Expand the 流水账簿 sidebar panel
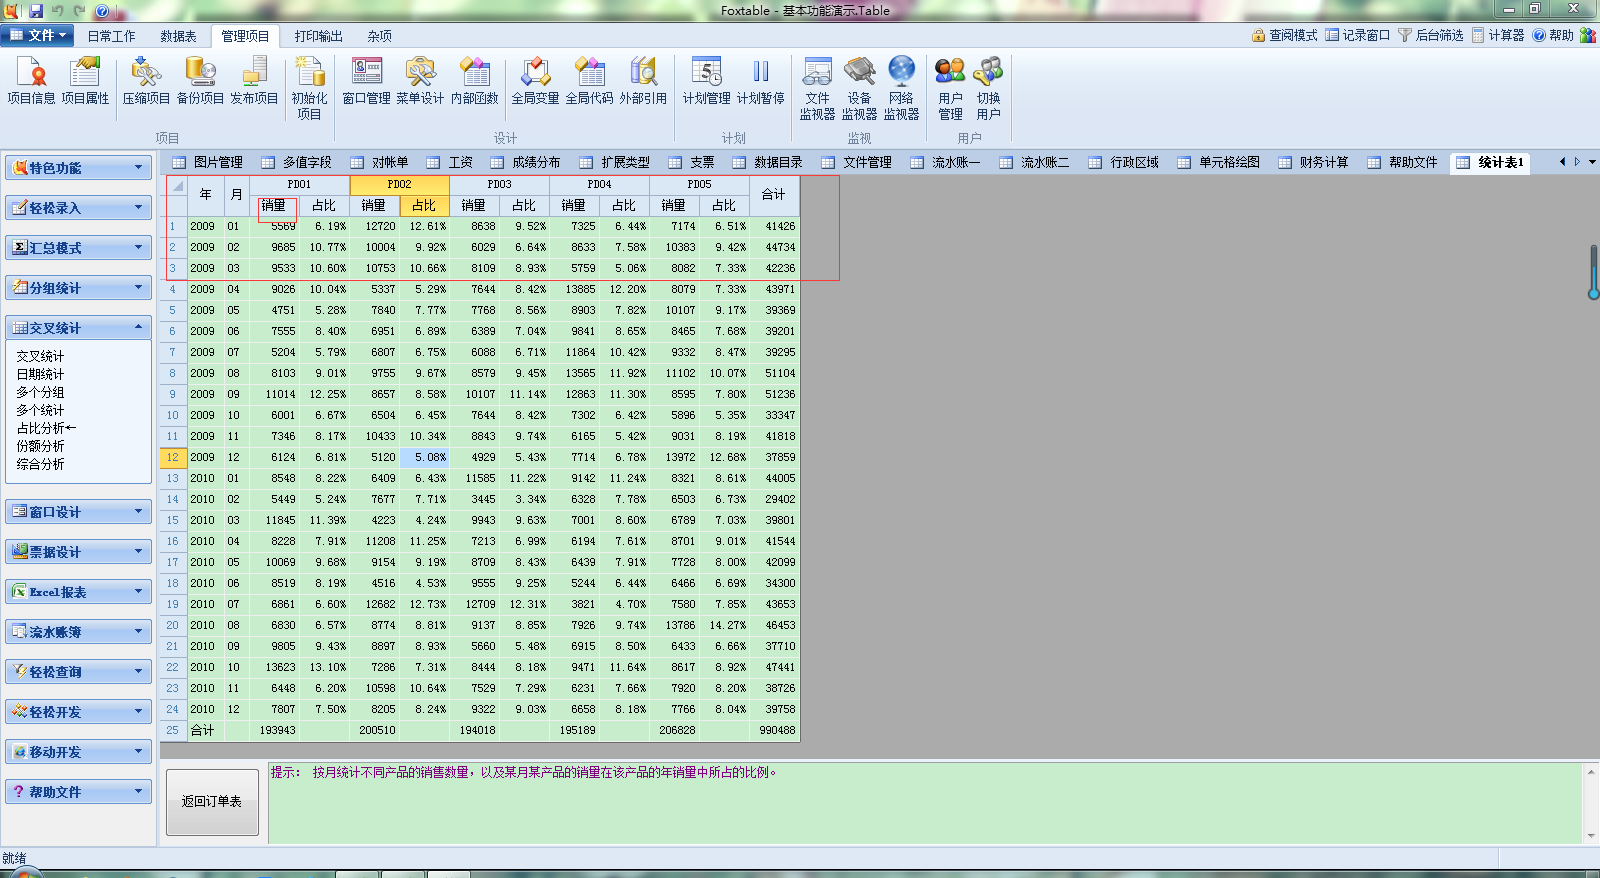1600x878 pixels. (x=78, y=632)
